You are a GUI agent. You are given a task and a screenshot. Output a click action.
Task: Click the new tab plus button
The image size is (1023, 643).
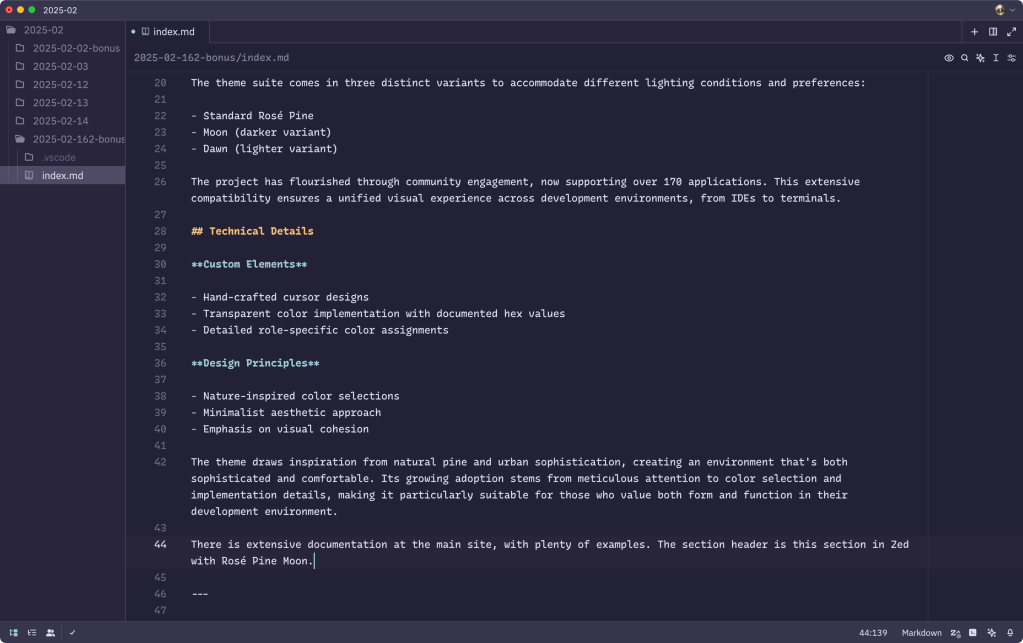pos(974,32)
